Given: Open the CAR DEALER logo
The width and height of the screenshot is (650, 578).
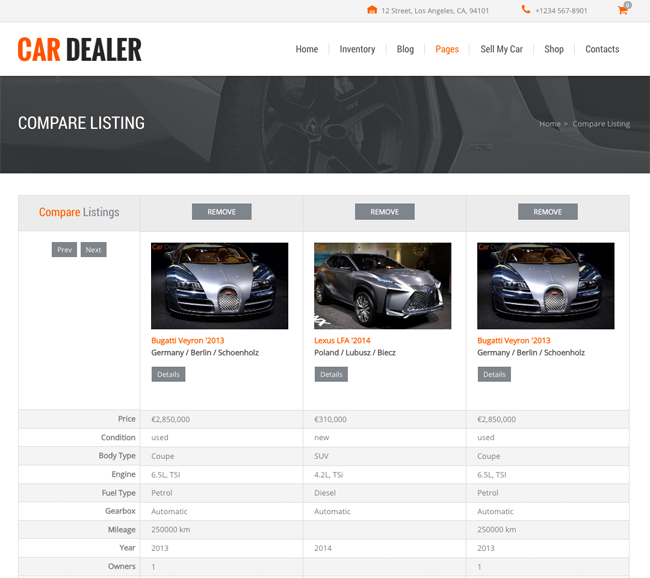Looking at the screenshot, I should (x=80, y=49).
